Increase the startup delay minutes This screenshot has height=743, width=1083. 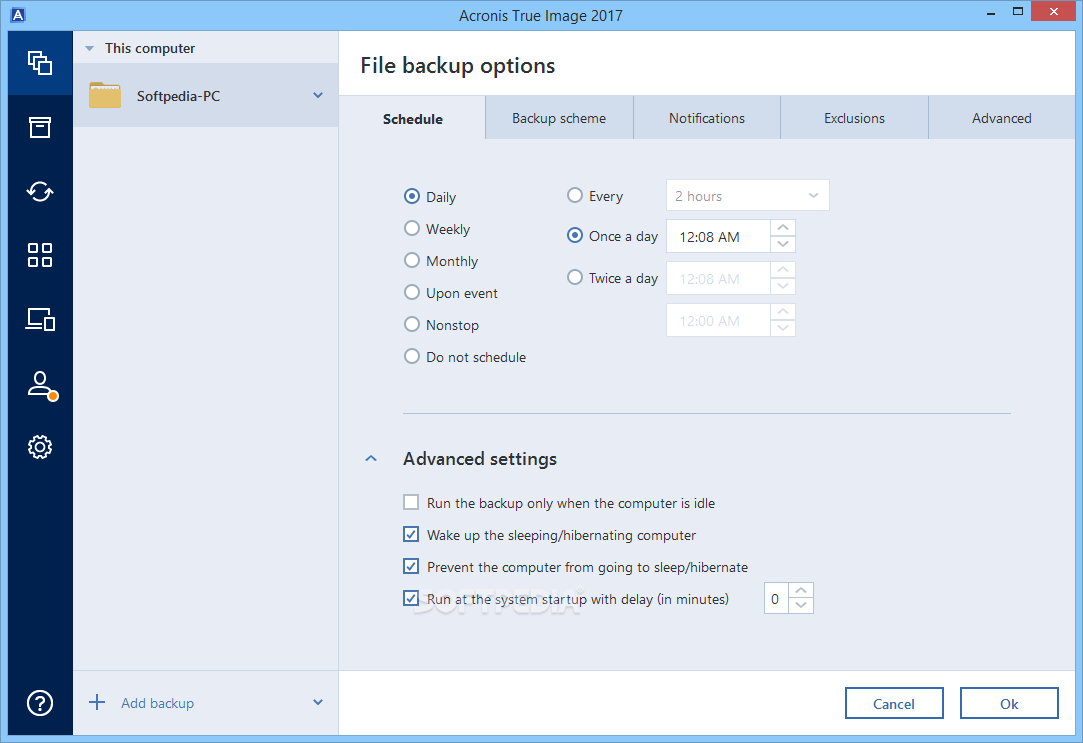pyautogui.click(x=801, y=590)
